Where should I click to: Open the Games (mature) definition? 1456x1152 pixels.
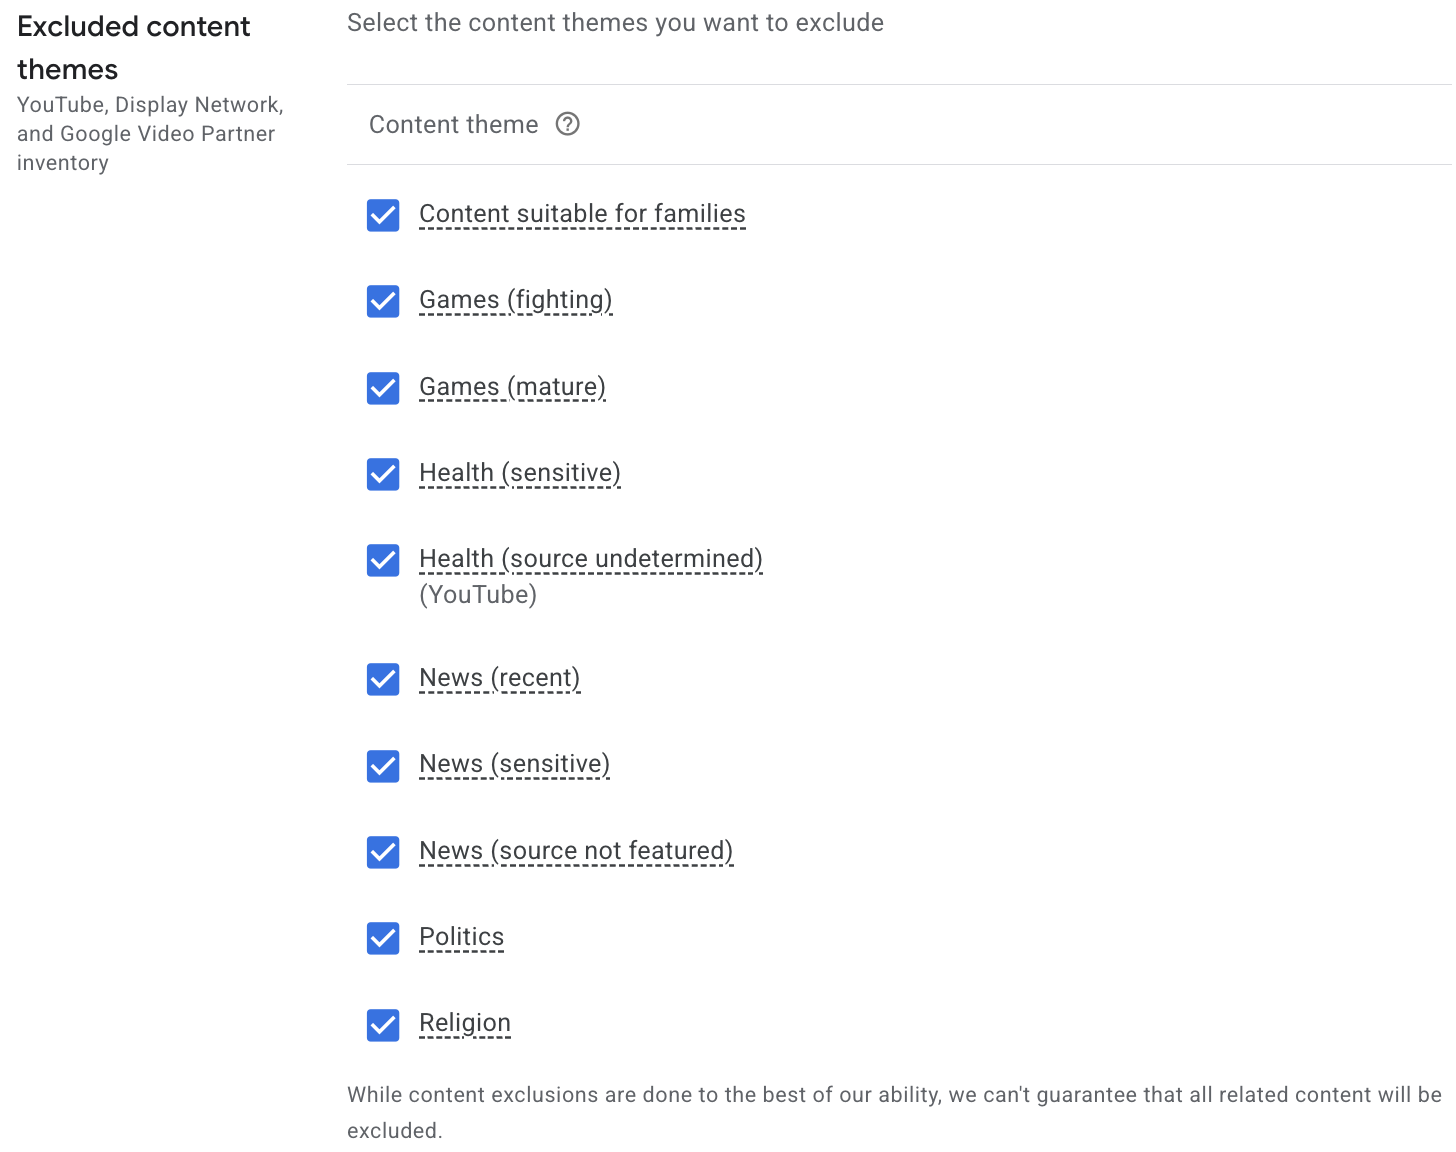pyautogui.click(x=512, y=386)
